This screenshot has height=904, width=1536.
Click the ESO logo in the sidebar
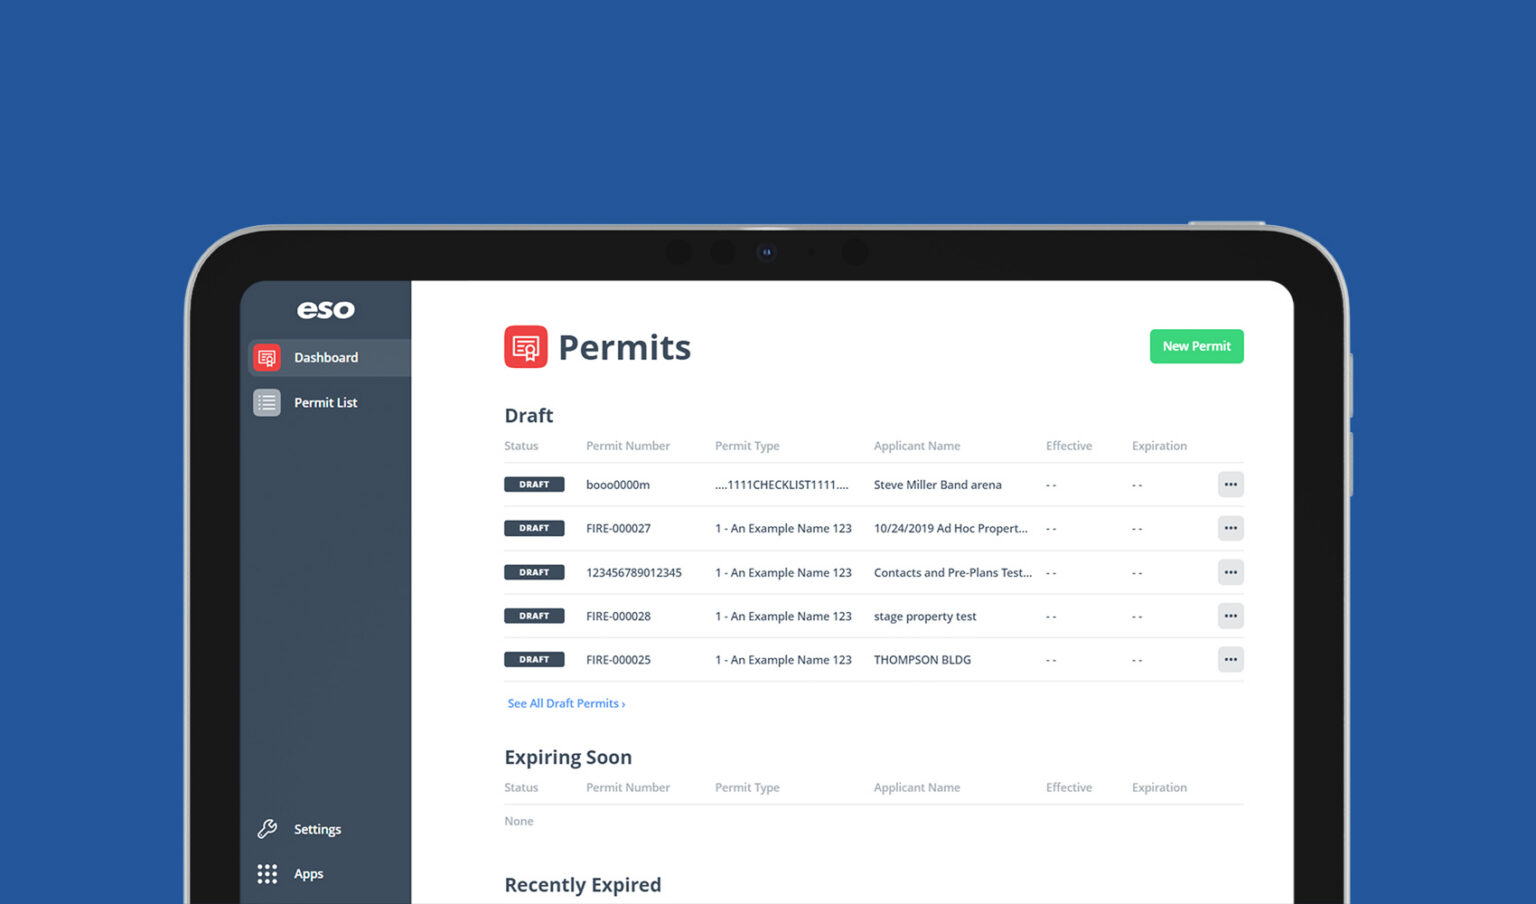pos(326,310)
